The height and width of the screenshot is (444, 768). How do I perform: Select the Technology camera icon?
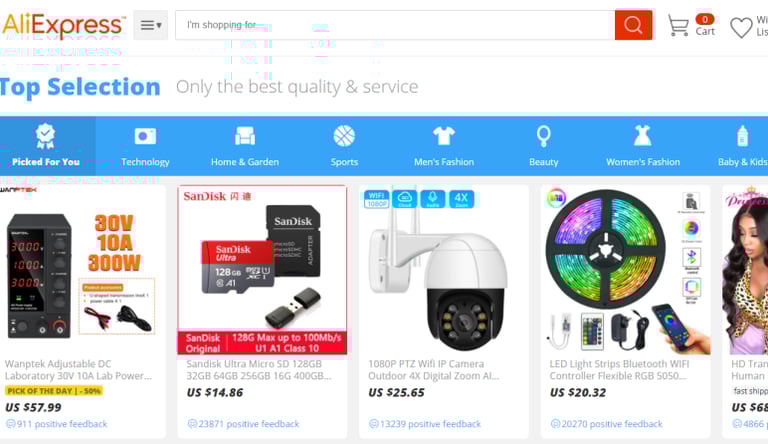(145, 136)
